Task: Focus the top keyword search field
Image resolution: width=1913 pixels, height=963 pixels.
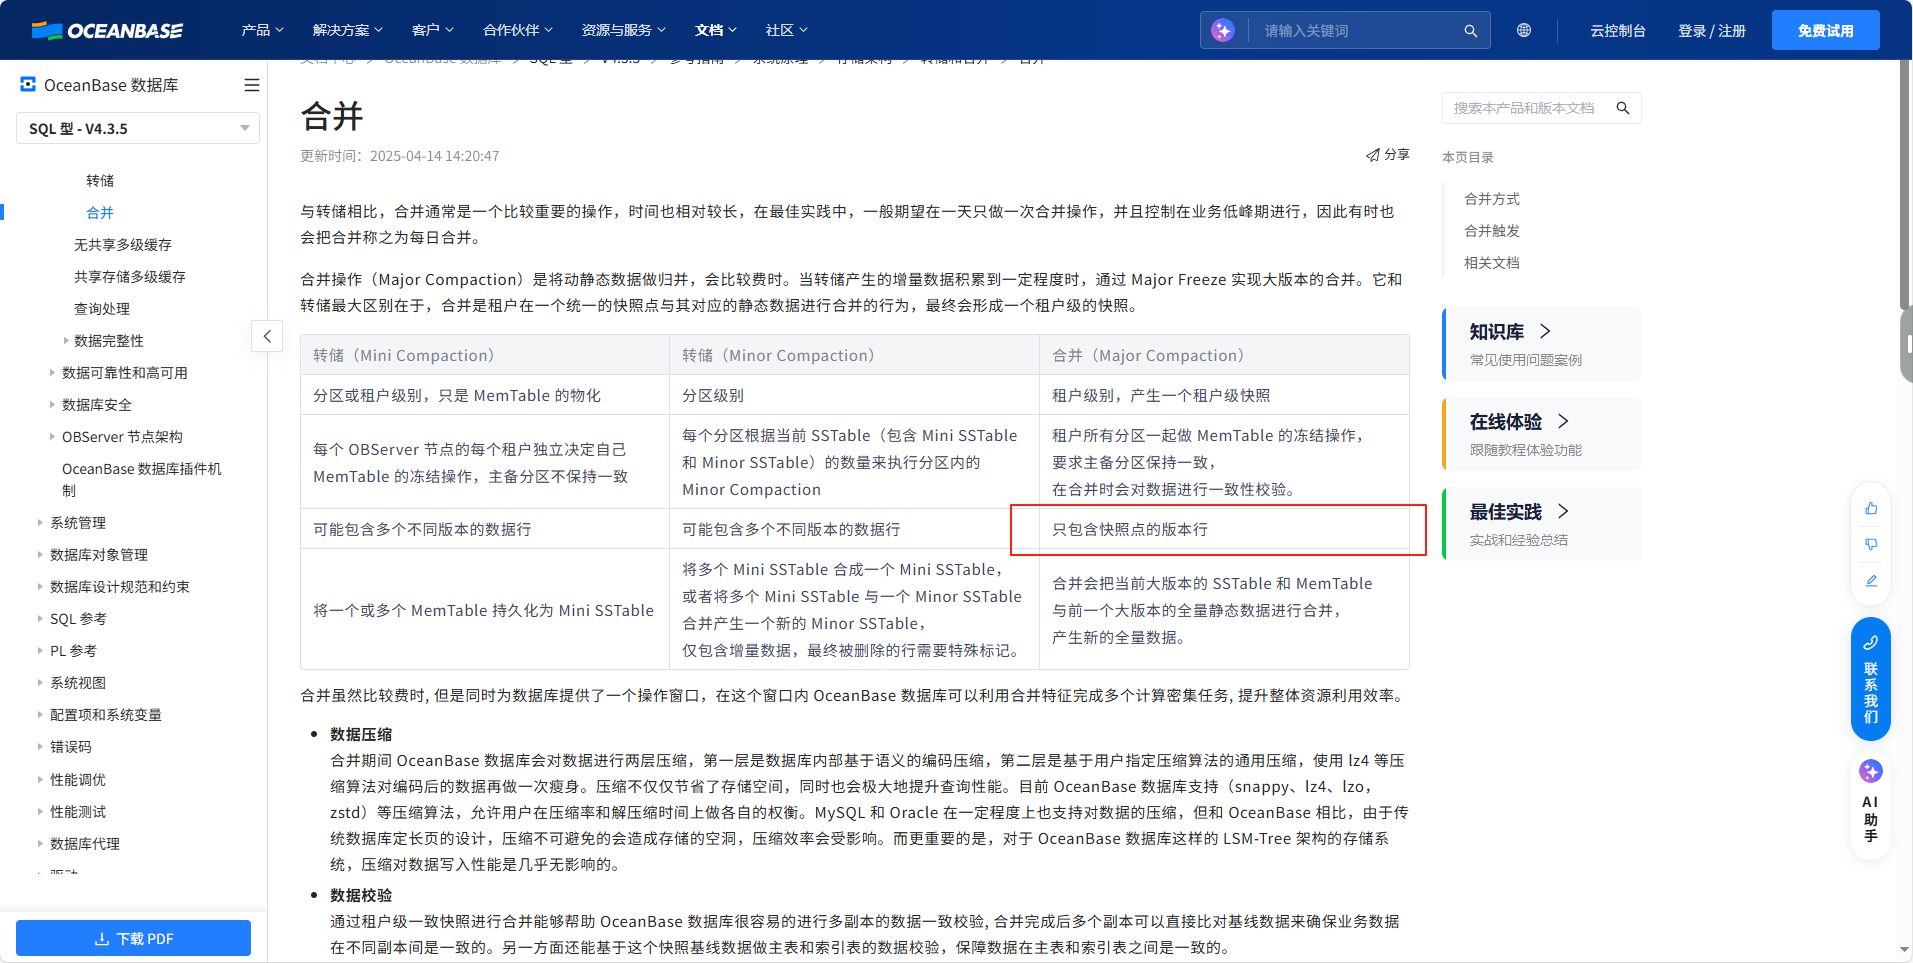Action: [1352, 30]
